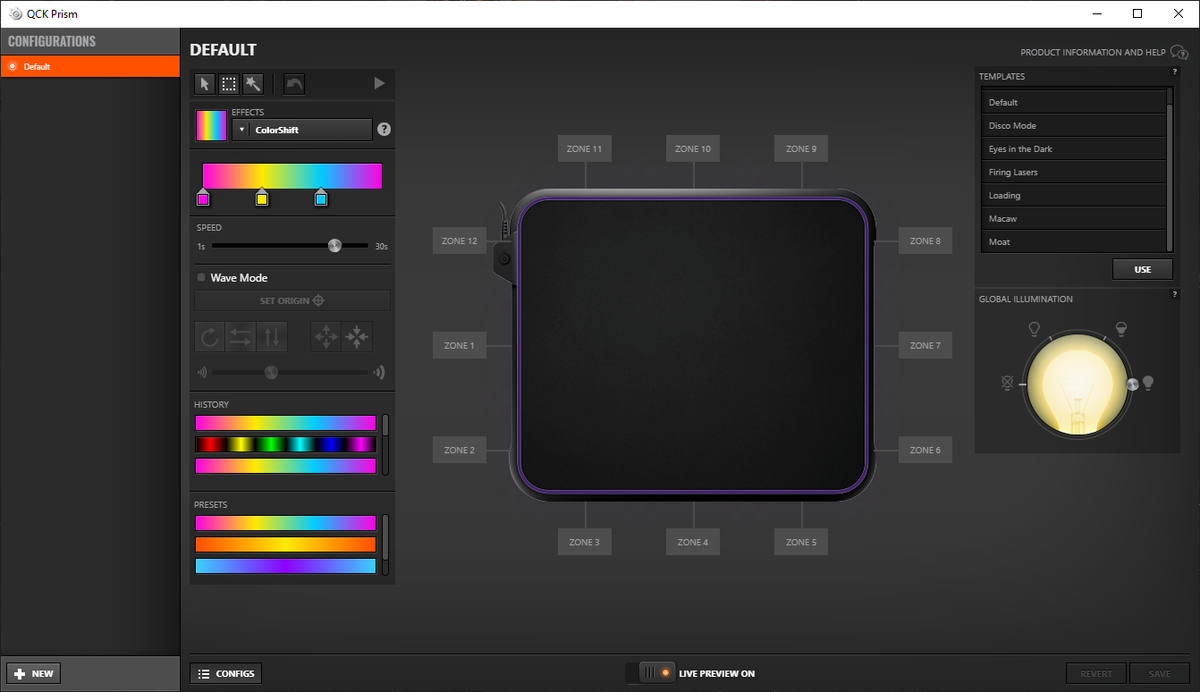The image size is (1200, 692).
Task: Click the undo arrow button
Action: pyautogui.click(x=294, y=84)
